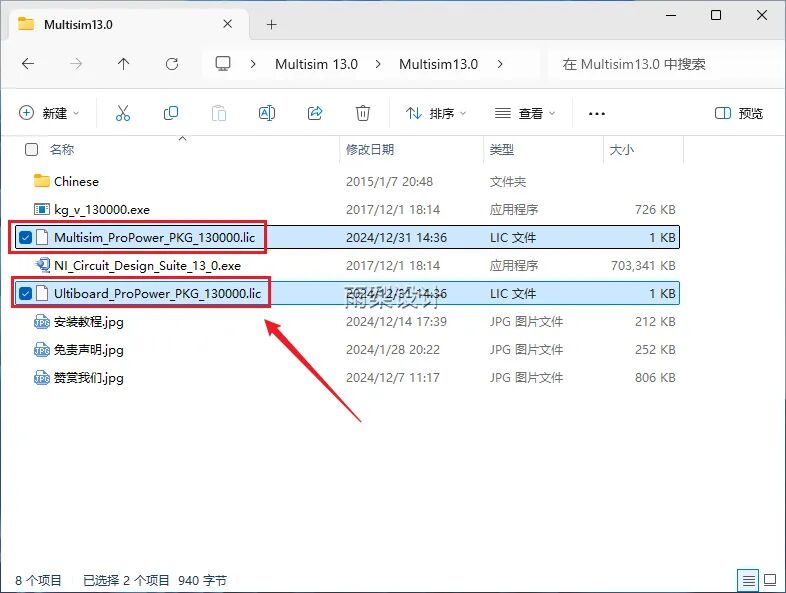The image size is (786, 593).
Task: Click 赞赏我们.jpg image icon
Action: tap(42, 377)
